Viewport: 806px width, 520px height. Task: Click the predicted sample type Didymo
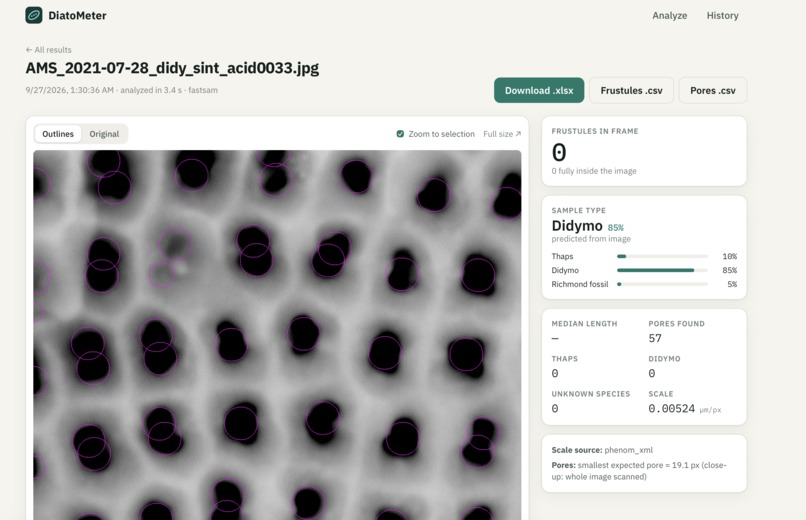click(x=577, y=226)
